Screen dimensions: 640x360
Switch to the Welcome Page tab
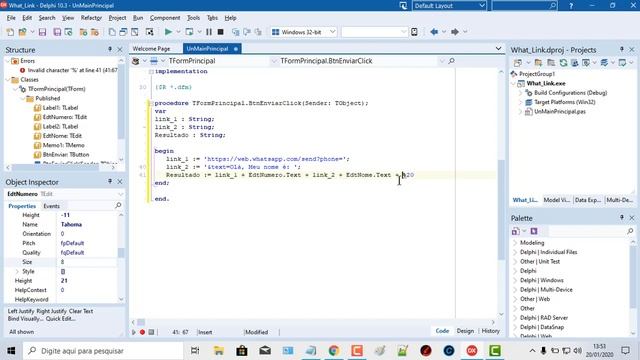tap(151, 49)
